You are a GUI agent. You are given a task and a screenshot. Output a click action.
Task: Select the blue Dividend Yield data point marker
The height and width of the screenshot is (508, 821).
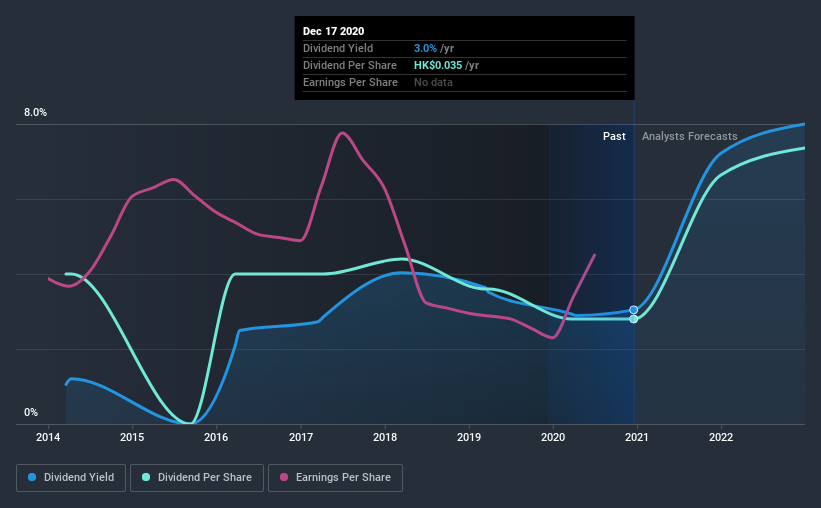click(x=634, y=310)
